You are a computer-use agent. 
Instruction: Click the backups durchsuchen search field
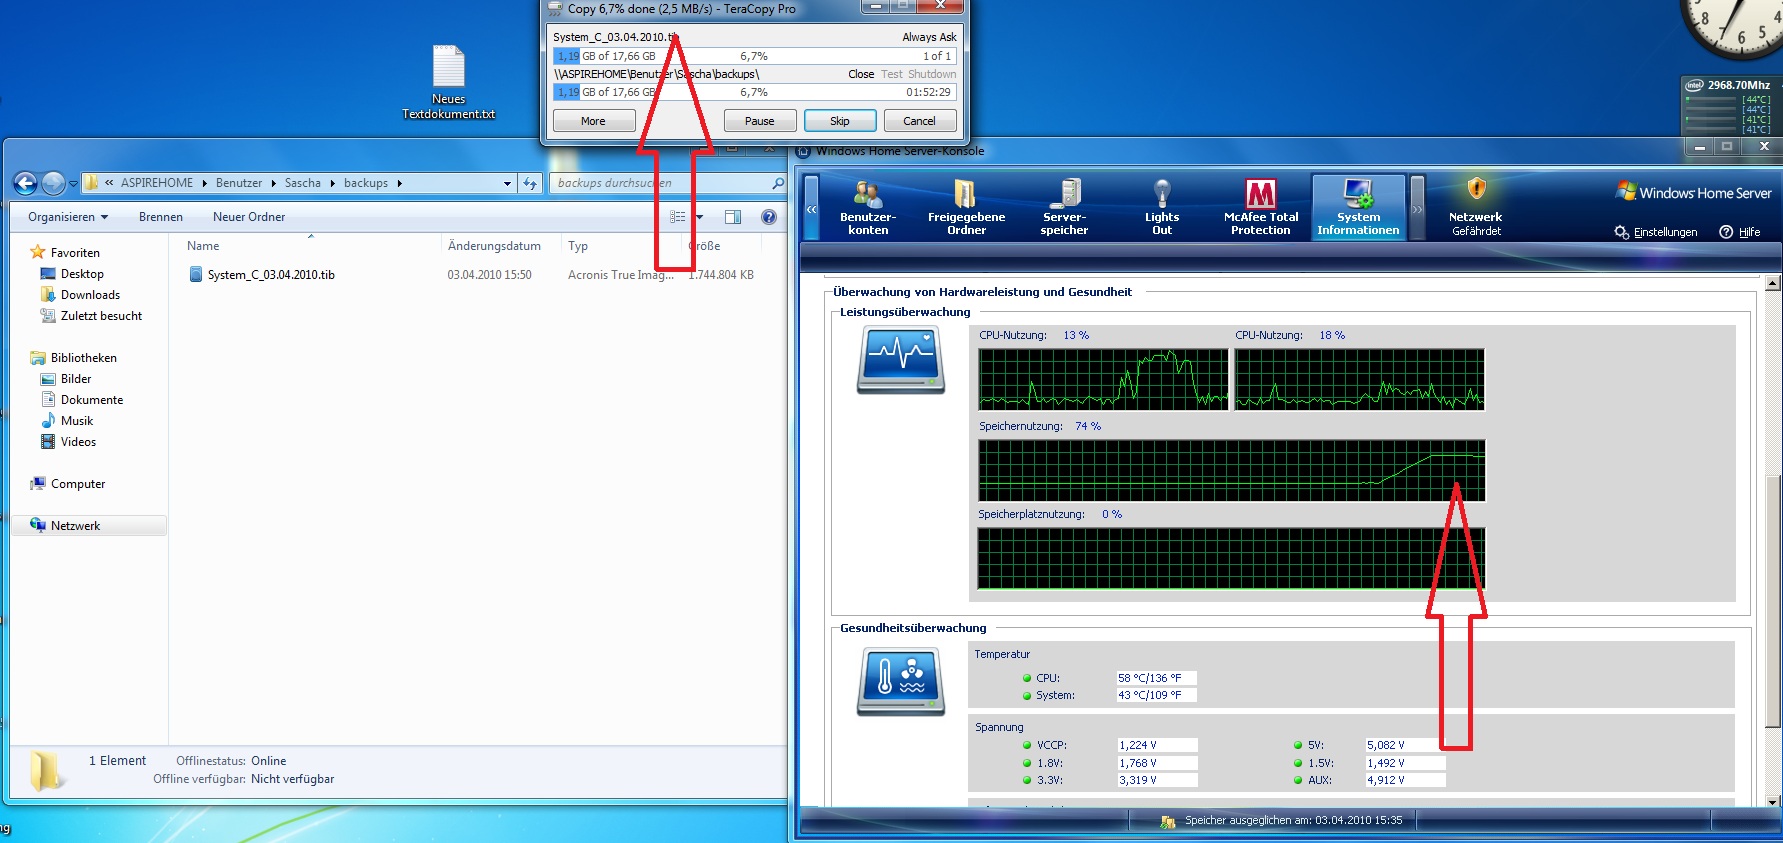[x=660, y=183]
